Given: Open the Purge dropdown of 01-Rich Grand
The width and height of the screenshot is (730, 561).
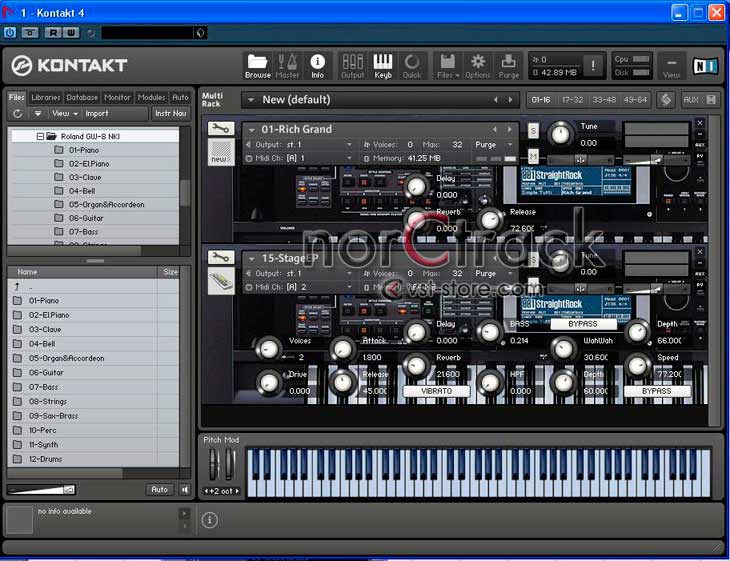Looking at the screenshot, I should pyautogui.click(x=492, y=144).
